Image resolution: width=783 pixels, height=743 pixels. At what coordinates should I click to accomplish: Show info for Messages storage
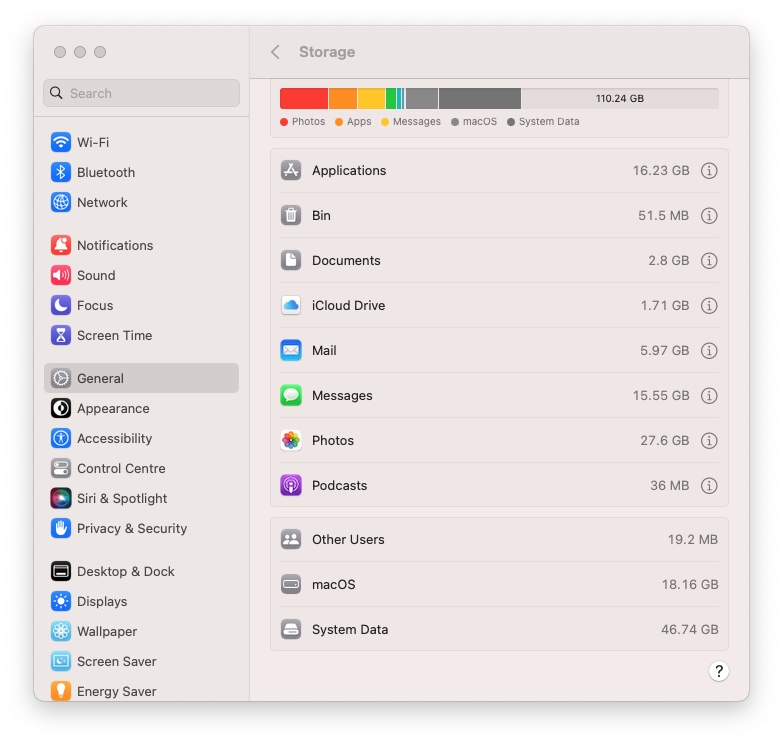coord(709,395)
